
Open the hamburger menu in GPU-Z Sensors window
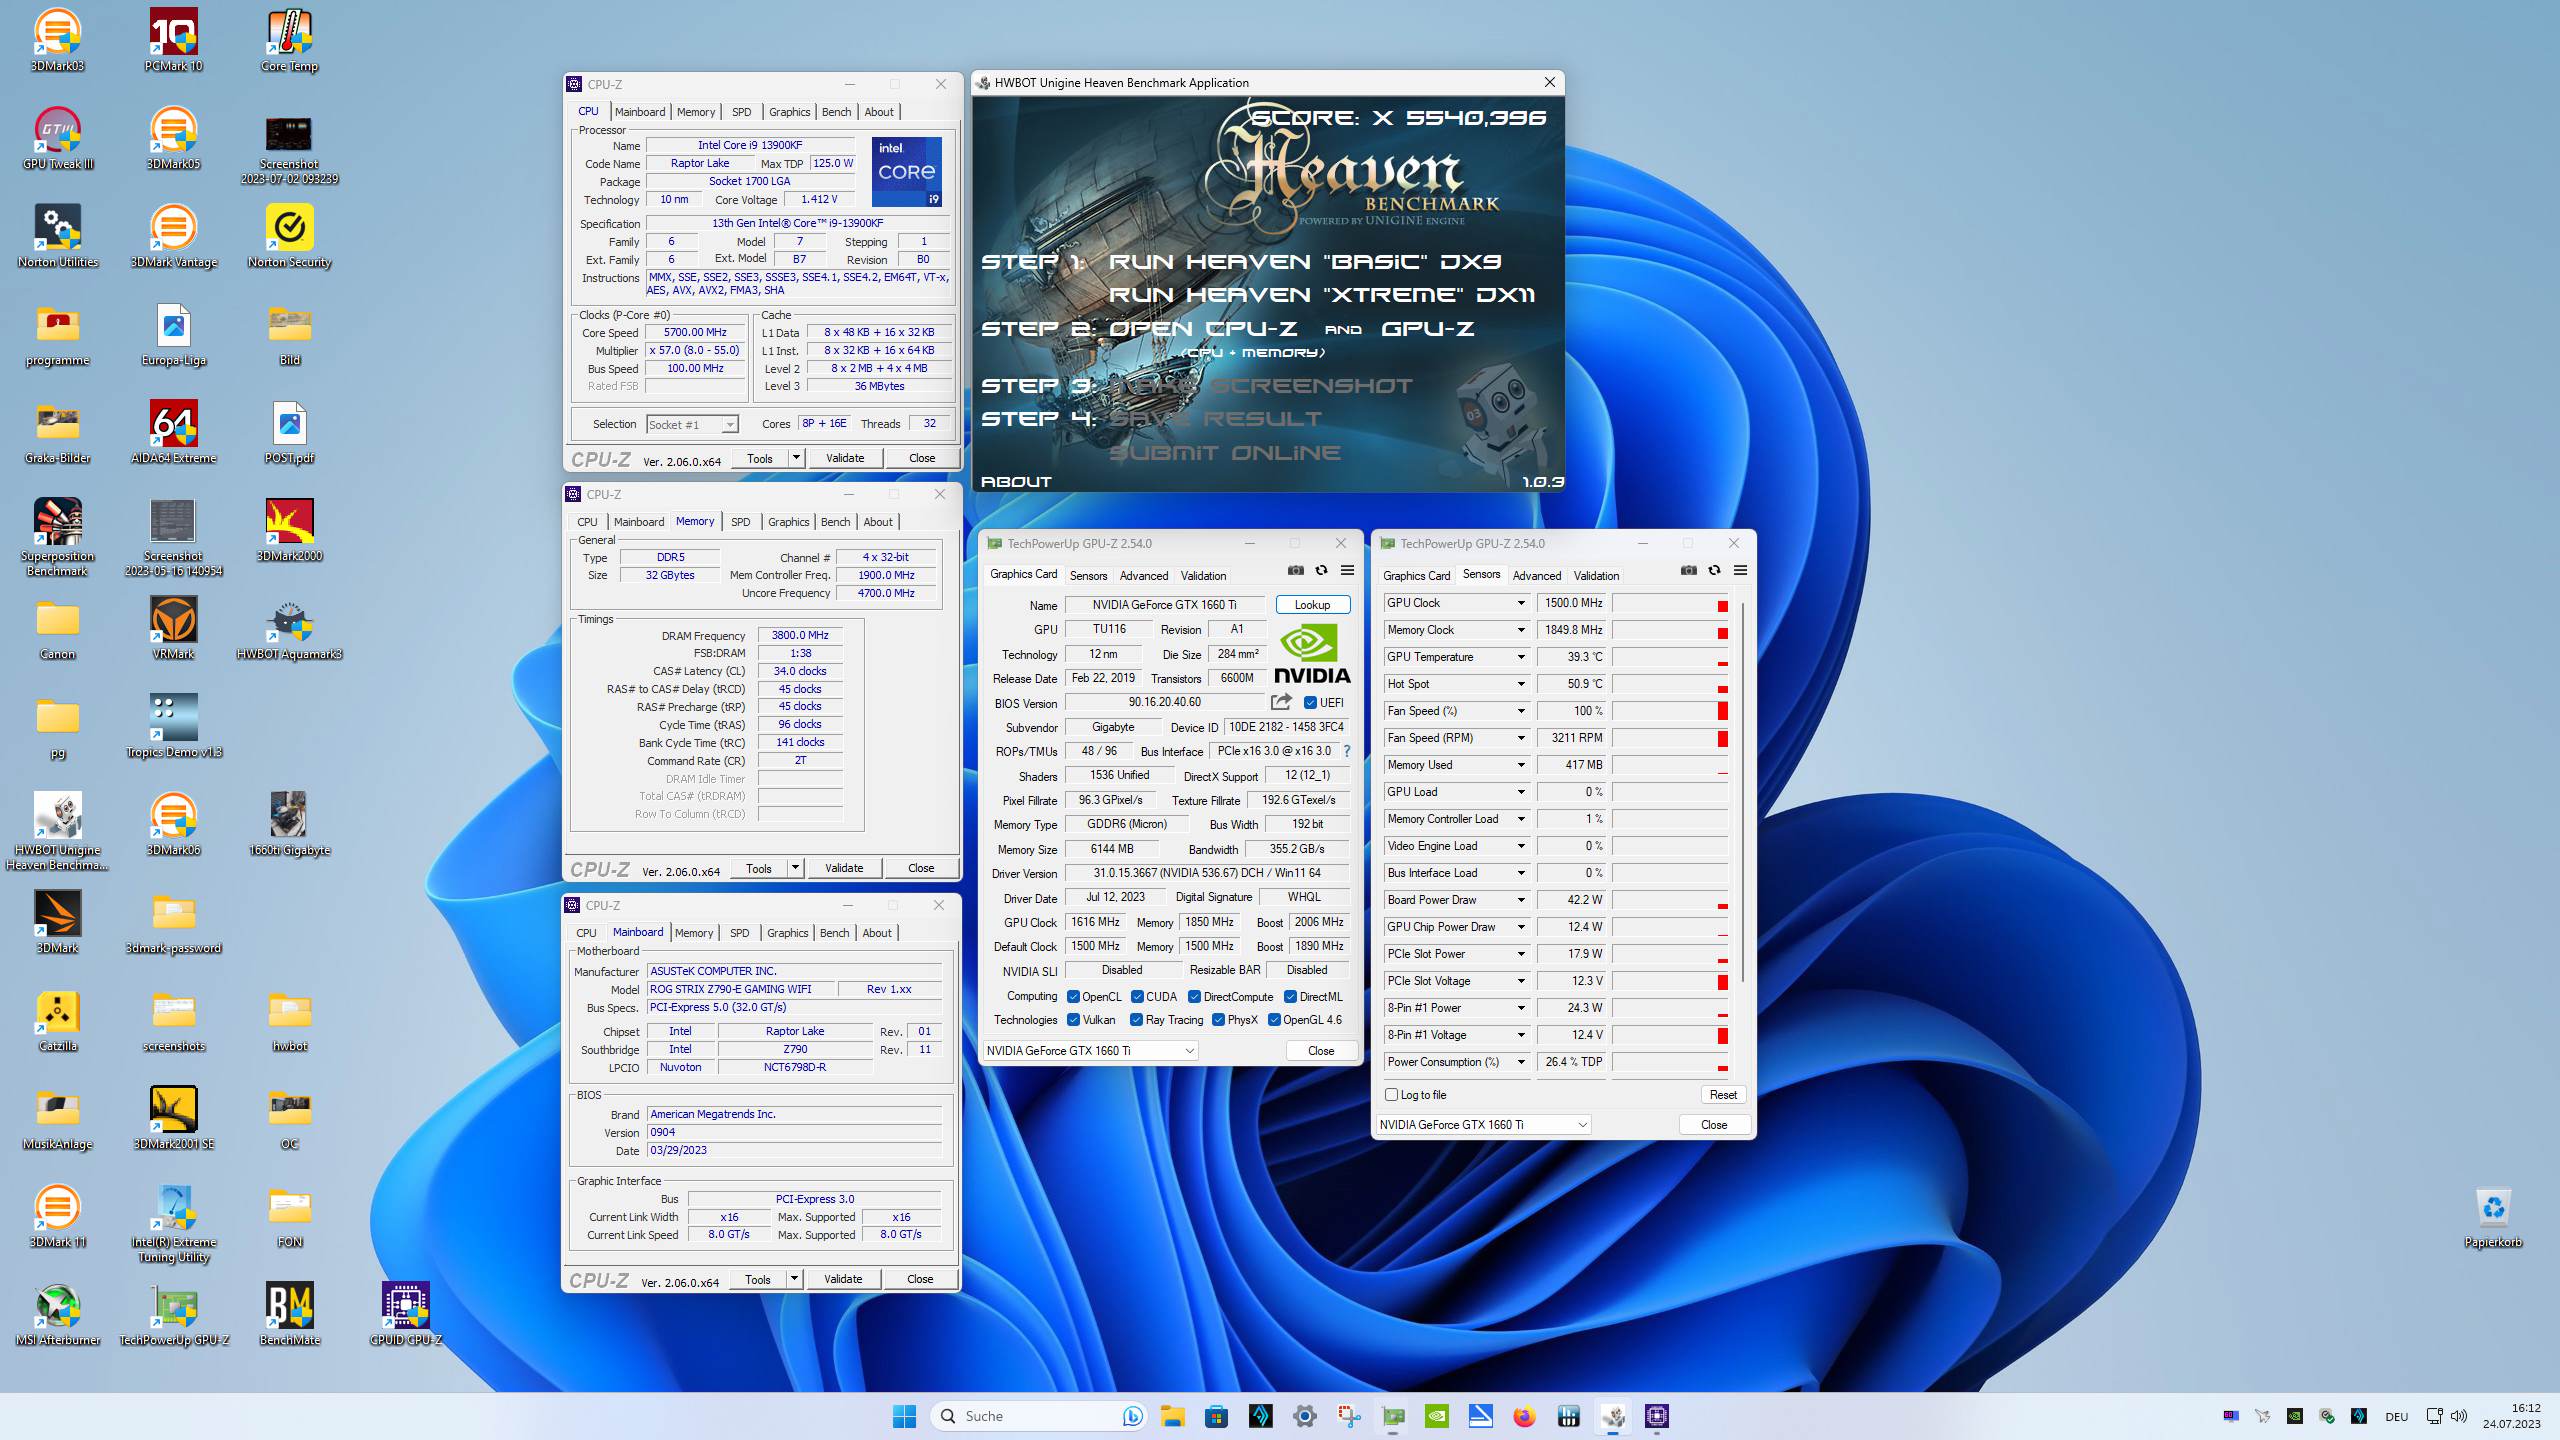point(1740,570)
